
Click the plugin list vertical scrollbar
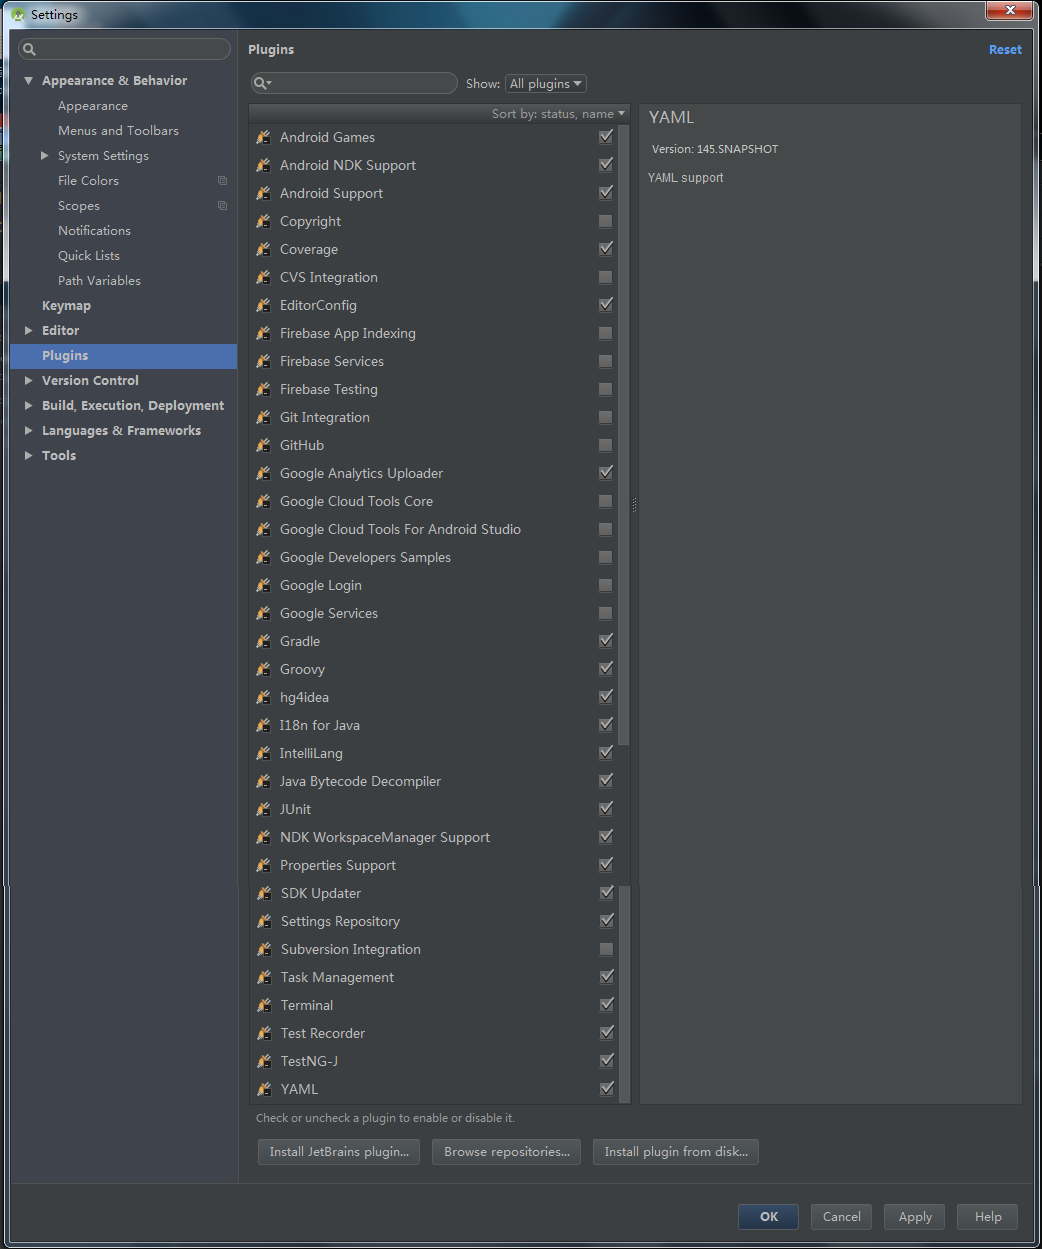point(624,435)
